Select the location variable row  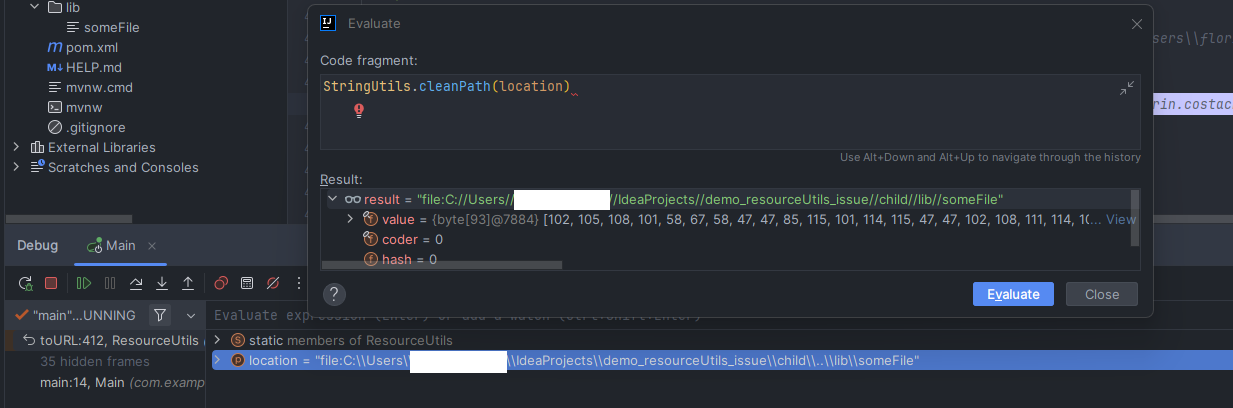[720, 360]
